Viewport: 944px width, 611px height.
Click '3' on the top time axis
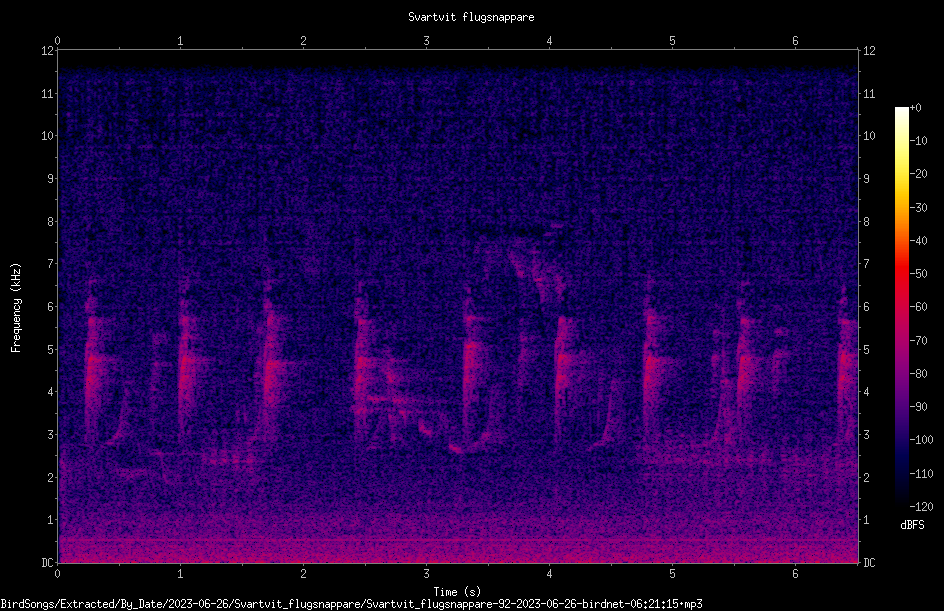(426, 41)
